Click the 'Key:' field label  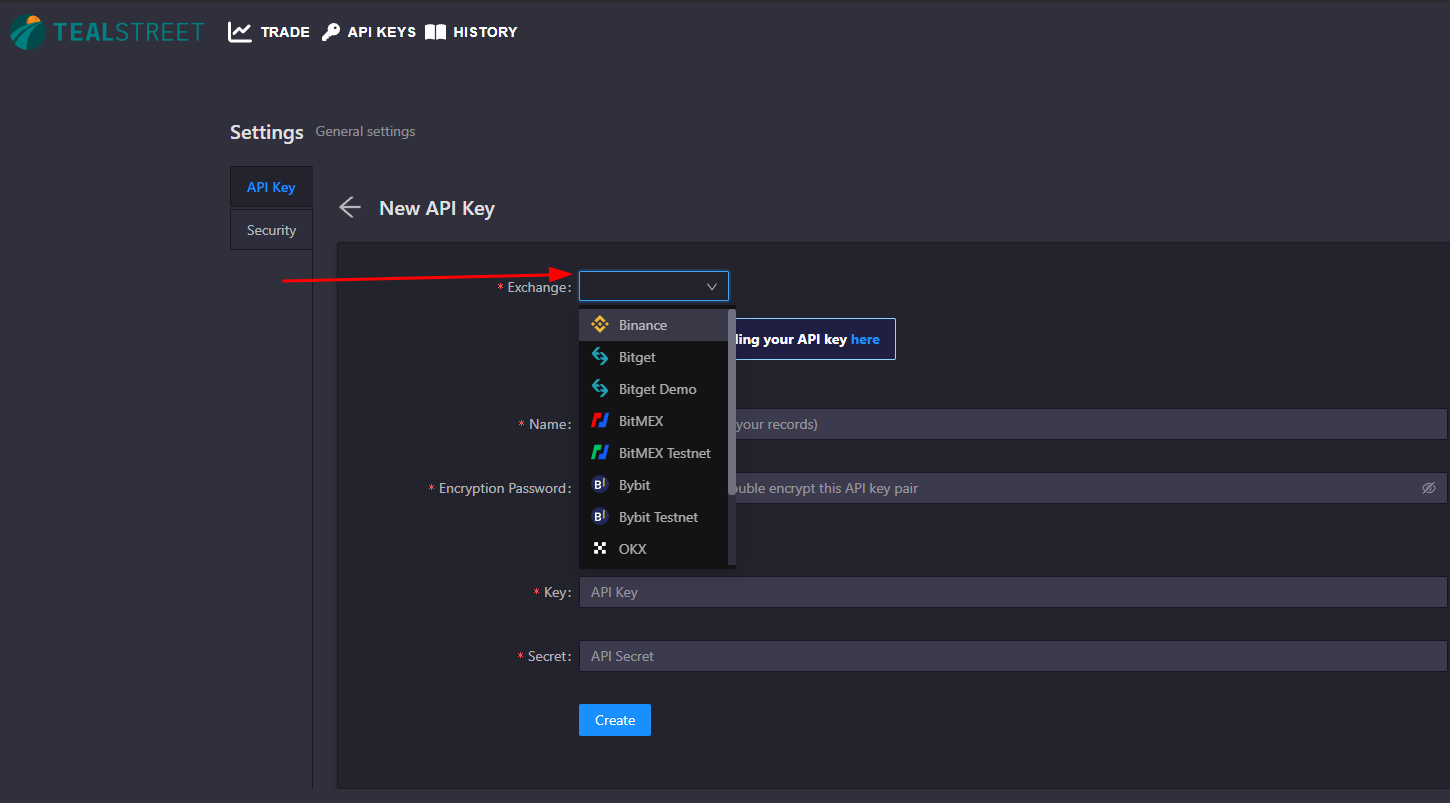coord(558,592)
